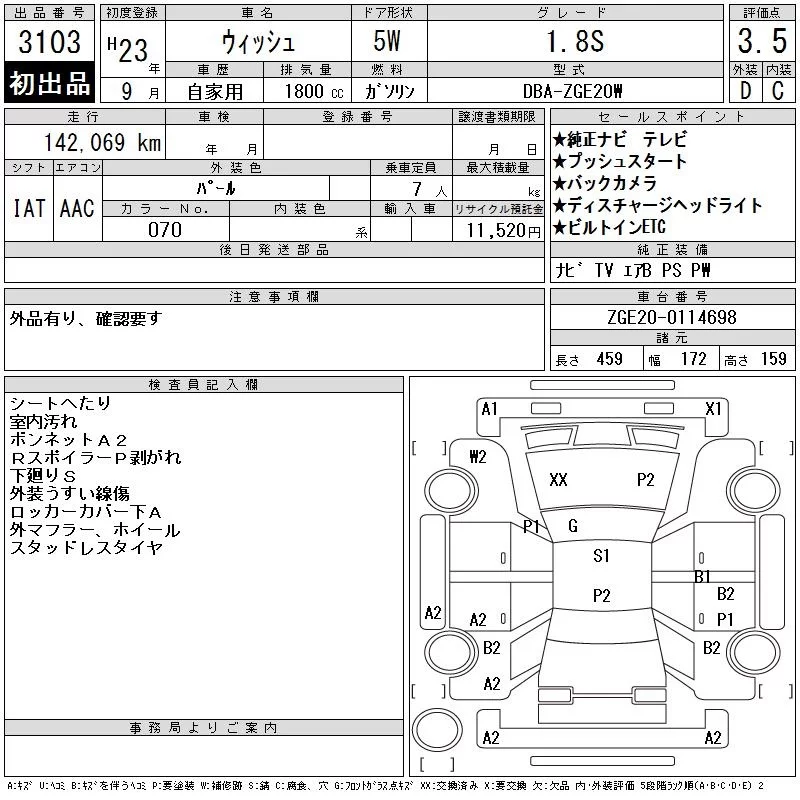The height and width of the screenshot is (800, 800).
Task: Select the G windshield mark
Action: coord(572,526)
